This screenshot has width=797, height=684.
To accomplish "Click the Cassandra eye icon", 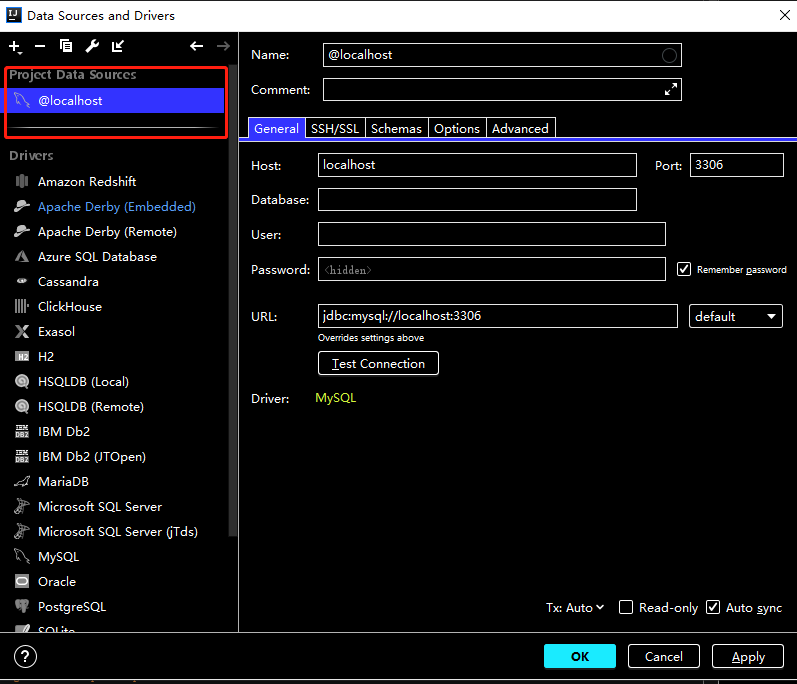I will (22, 281).
